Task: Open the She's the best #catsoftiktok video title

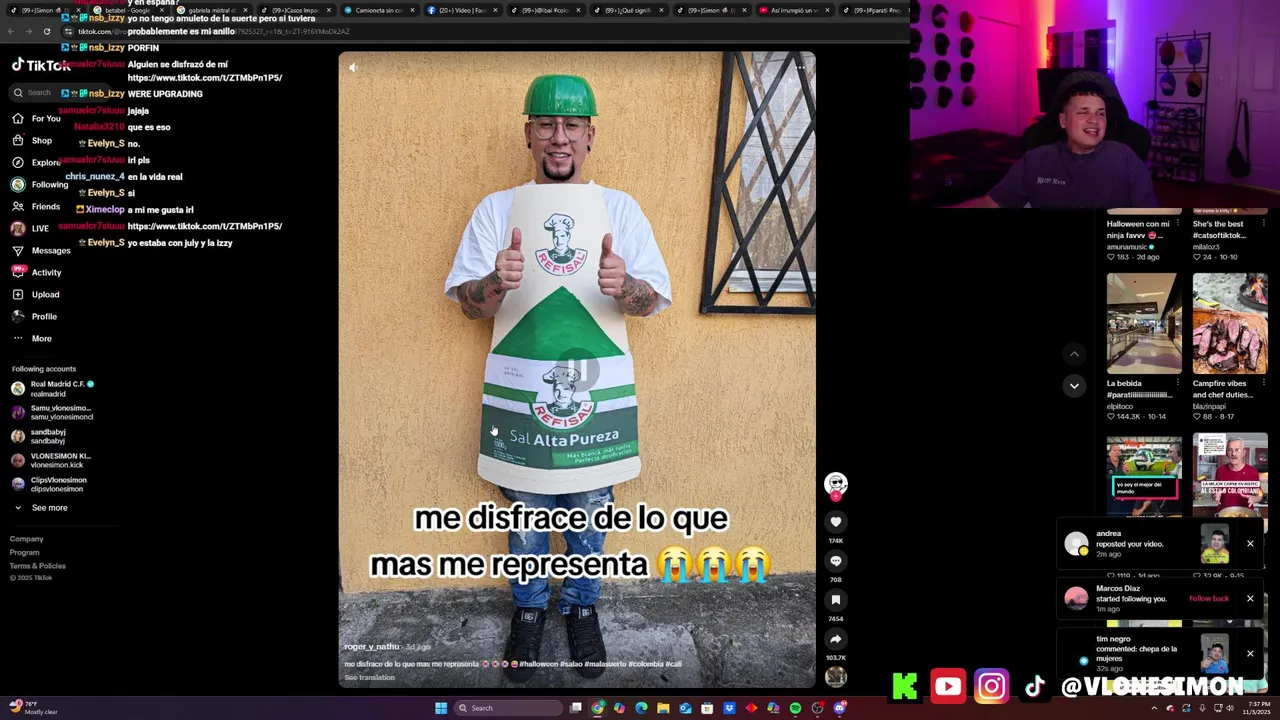Action: tap(1218, 230)
